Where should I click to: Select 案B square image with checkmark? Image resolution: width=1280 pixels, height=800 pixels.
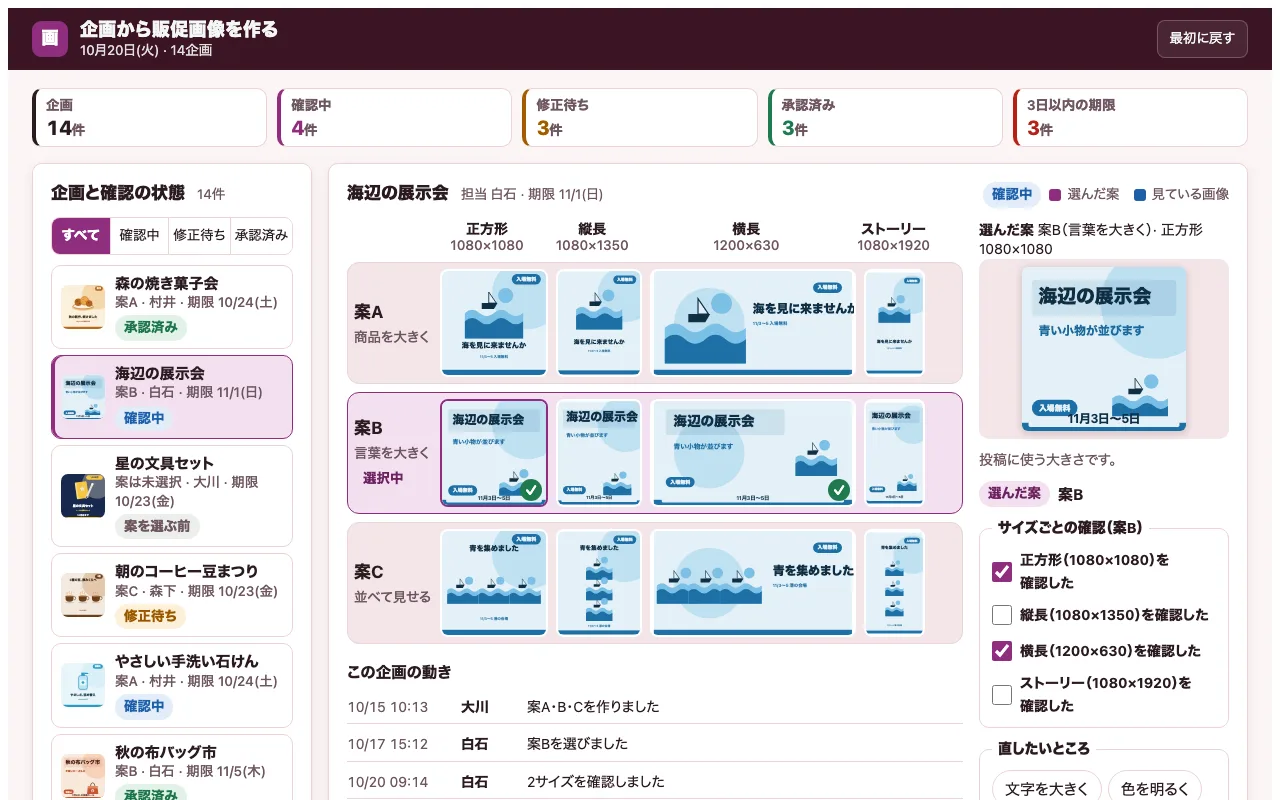point(494,453)
